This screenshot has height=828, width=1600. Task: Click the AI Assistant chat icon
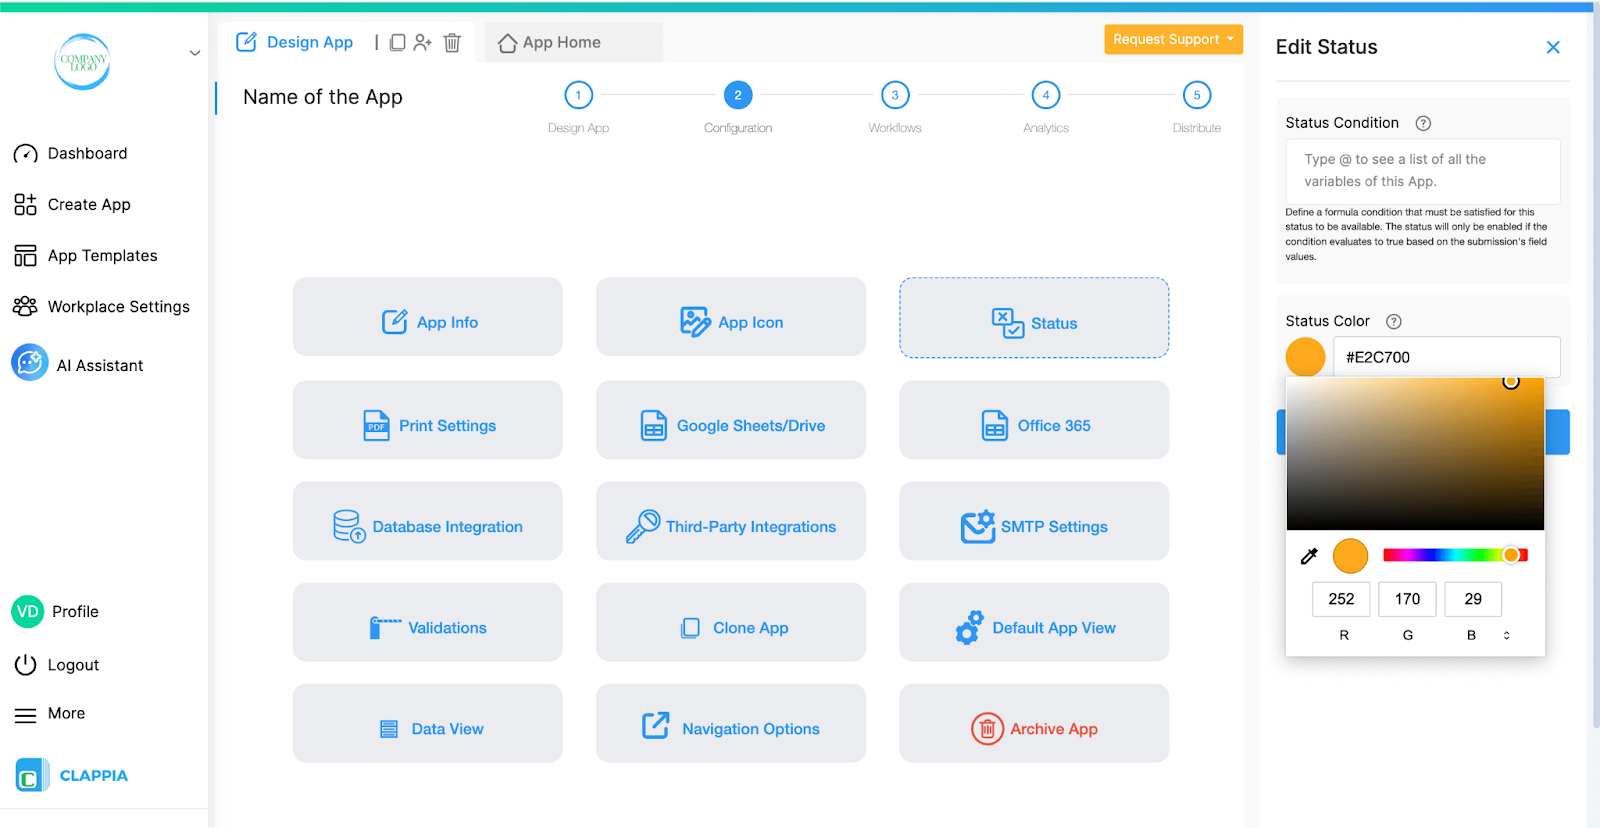(x=30, y=363)
